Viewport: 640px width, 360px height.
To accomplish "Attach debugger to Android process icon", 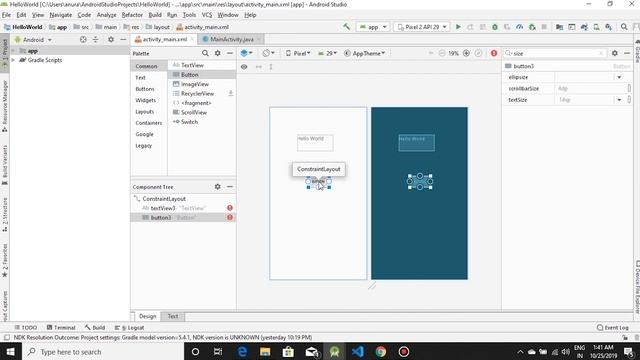I will pyautogui.click(x=532, y=27).
